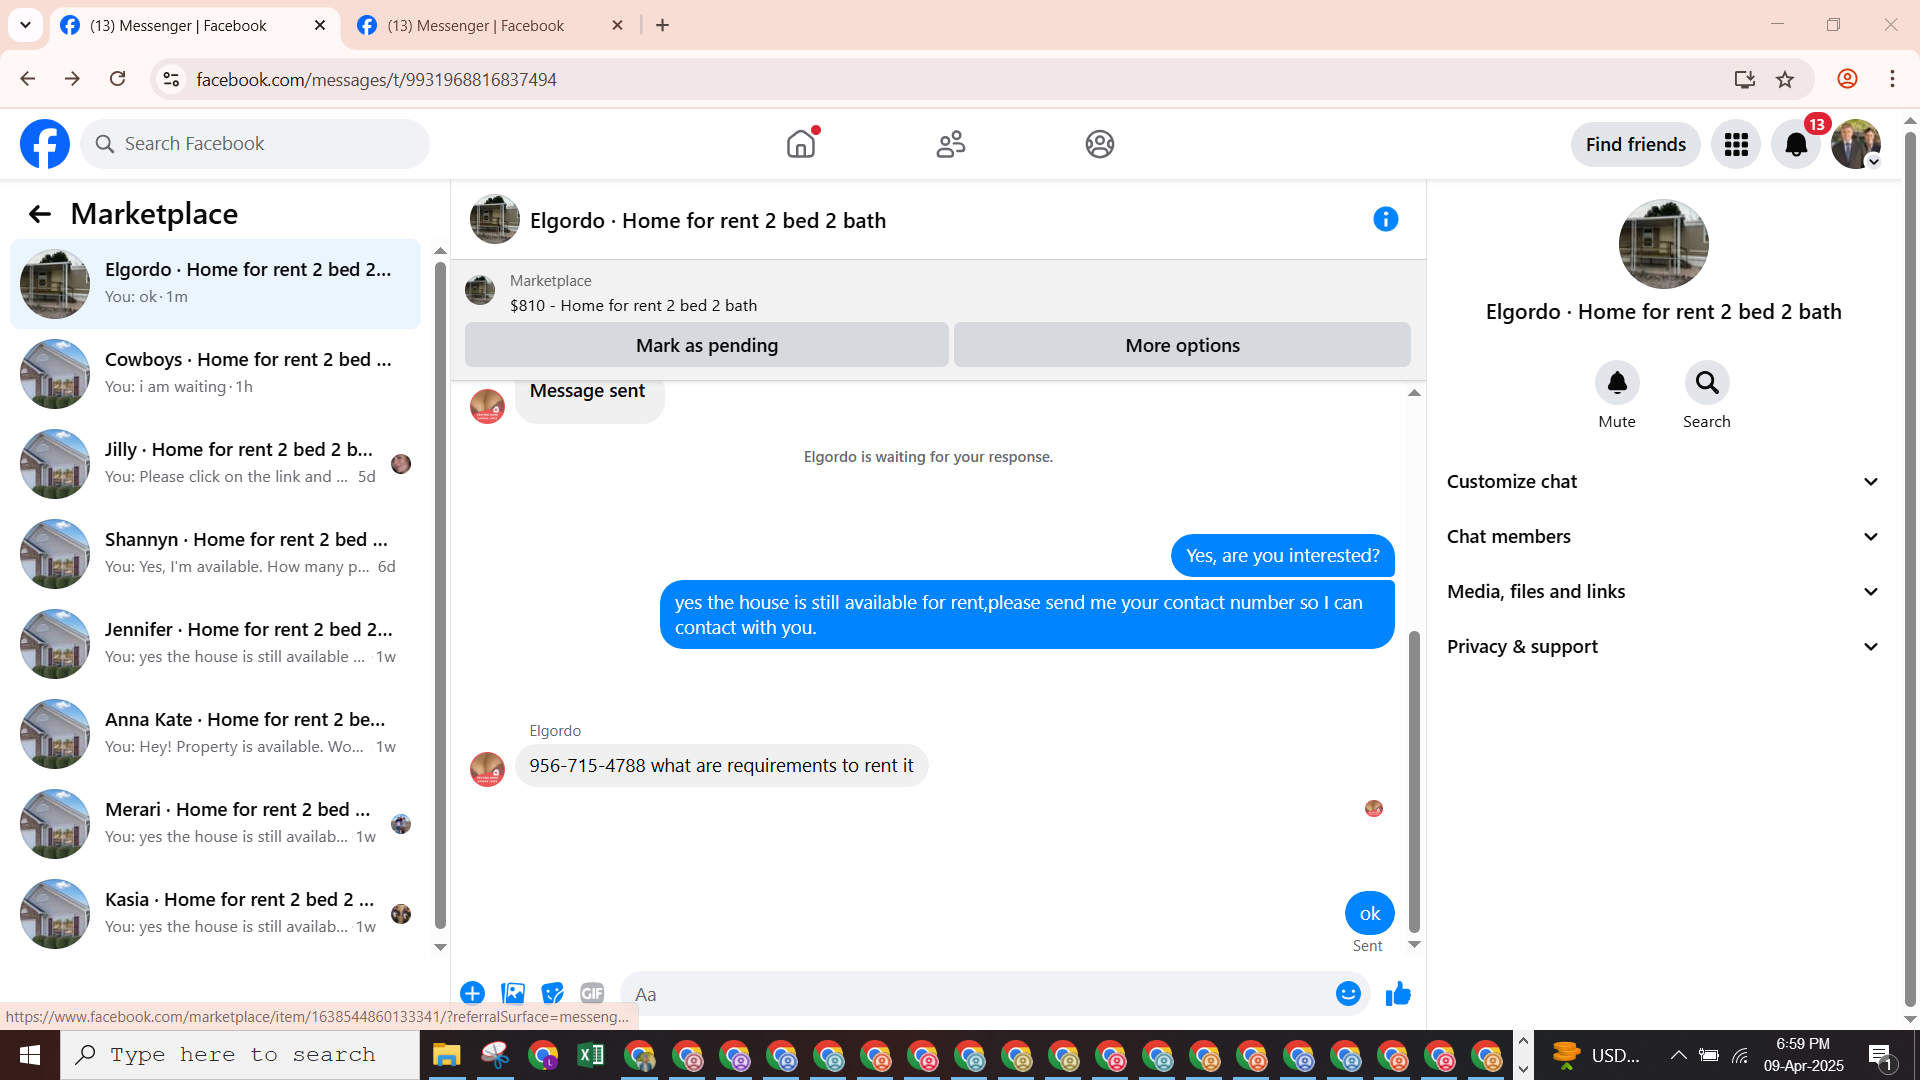Go to the Home feed icon
1920x1080 pixels.
(801, 144)
